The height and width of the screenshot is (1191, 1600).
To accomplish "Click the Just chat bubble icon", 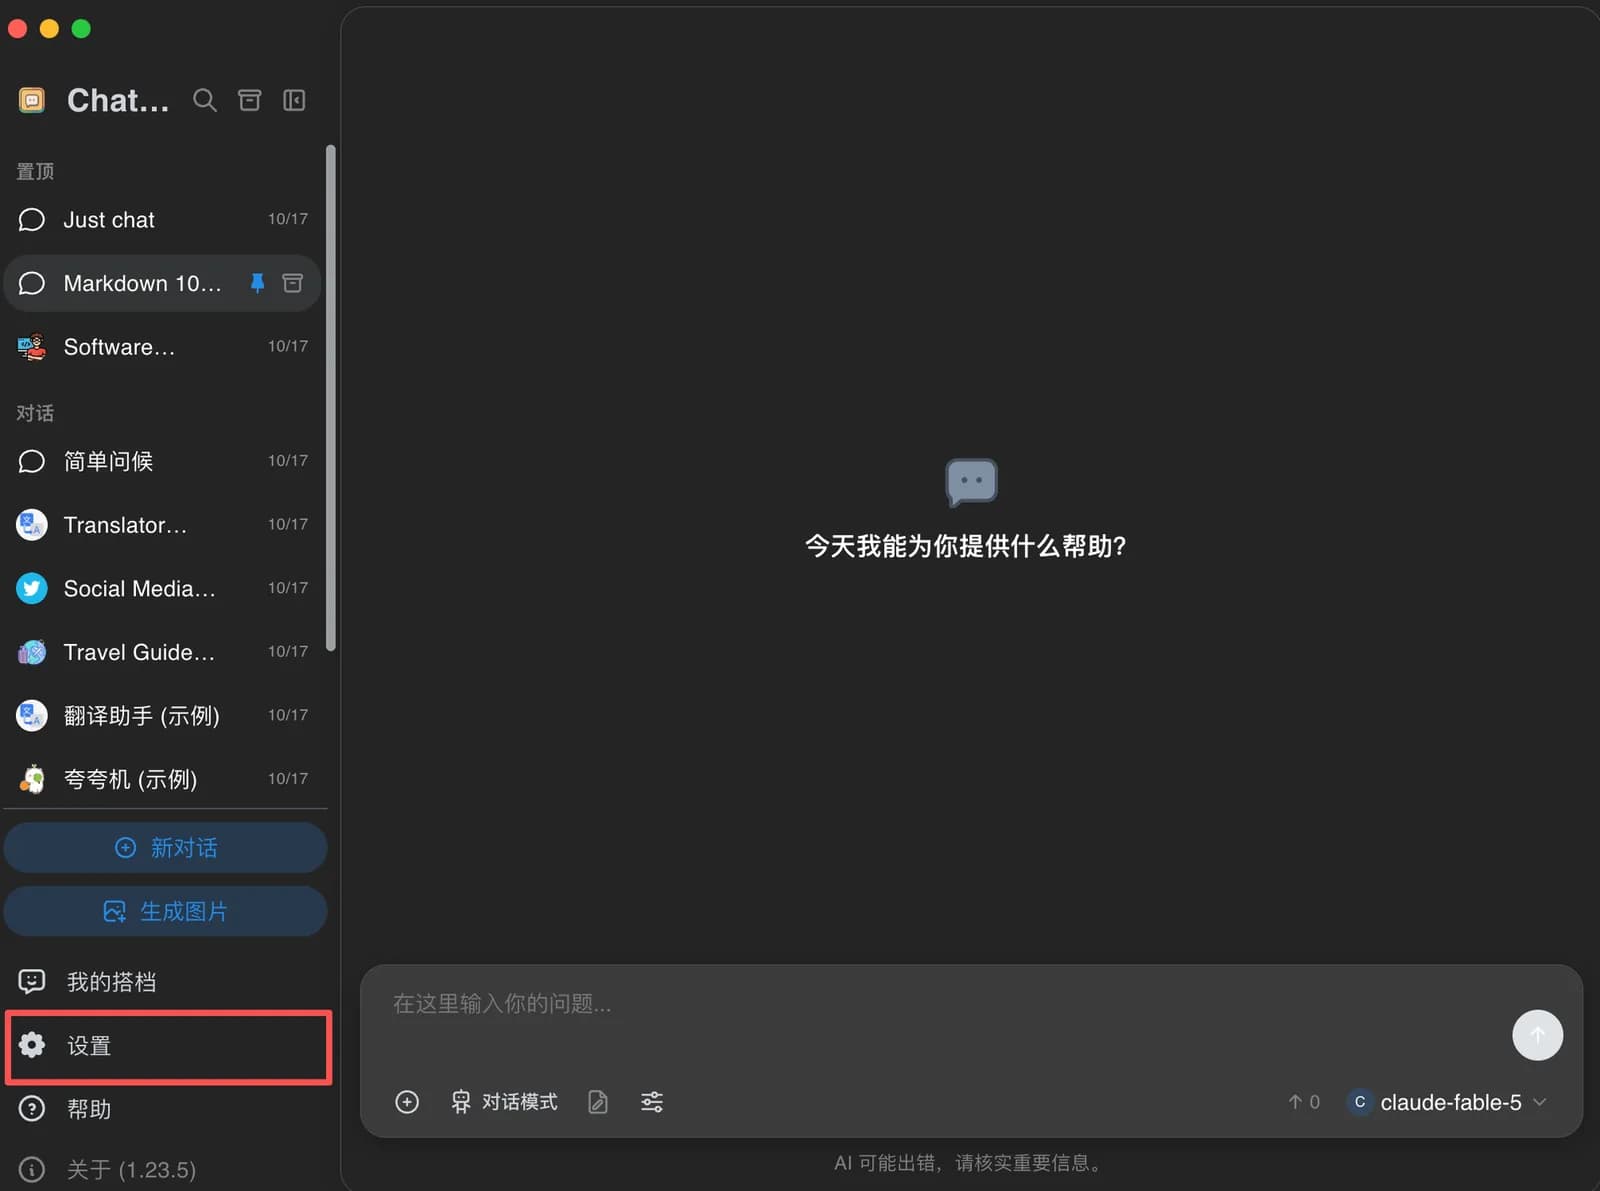I will click(32, 220).
